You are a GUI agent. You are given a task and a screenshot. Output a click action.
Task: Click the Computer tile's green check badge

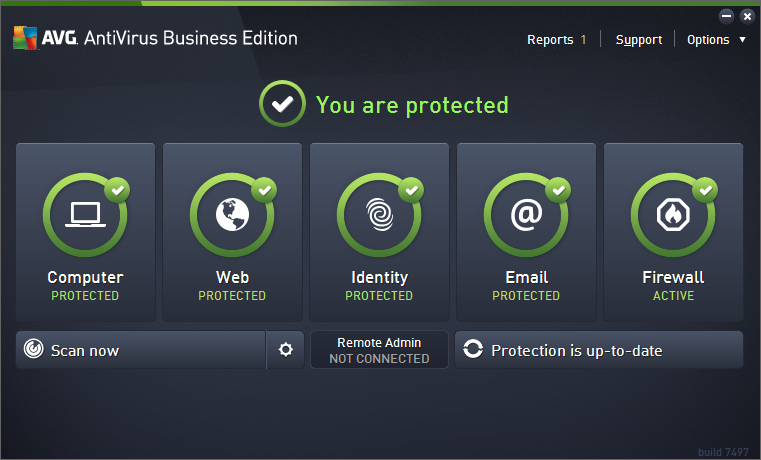pyautogui.click(x=118, y=189)
